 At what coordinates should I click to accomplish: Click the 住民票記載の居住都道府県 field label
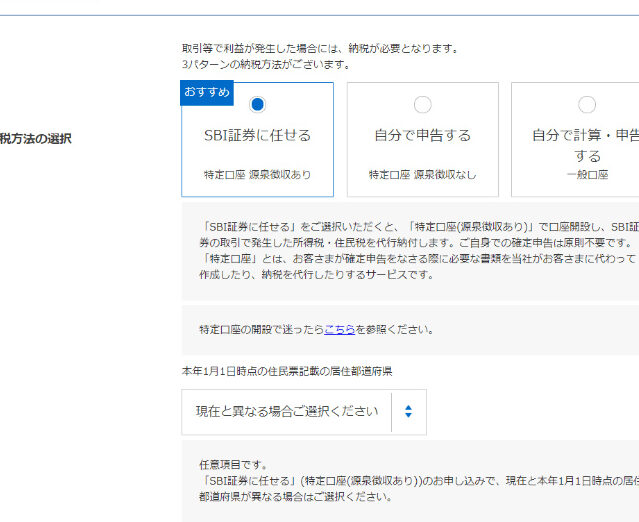286,371
